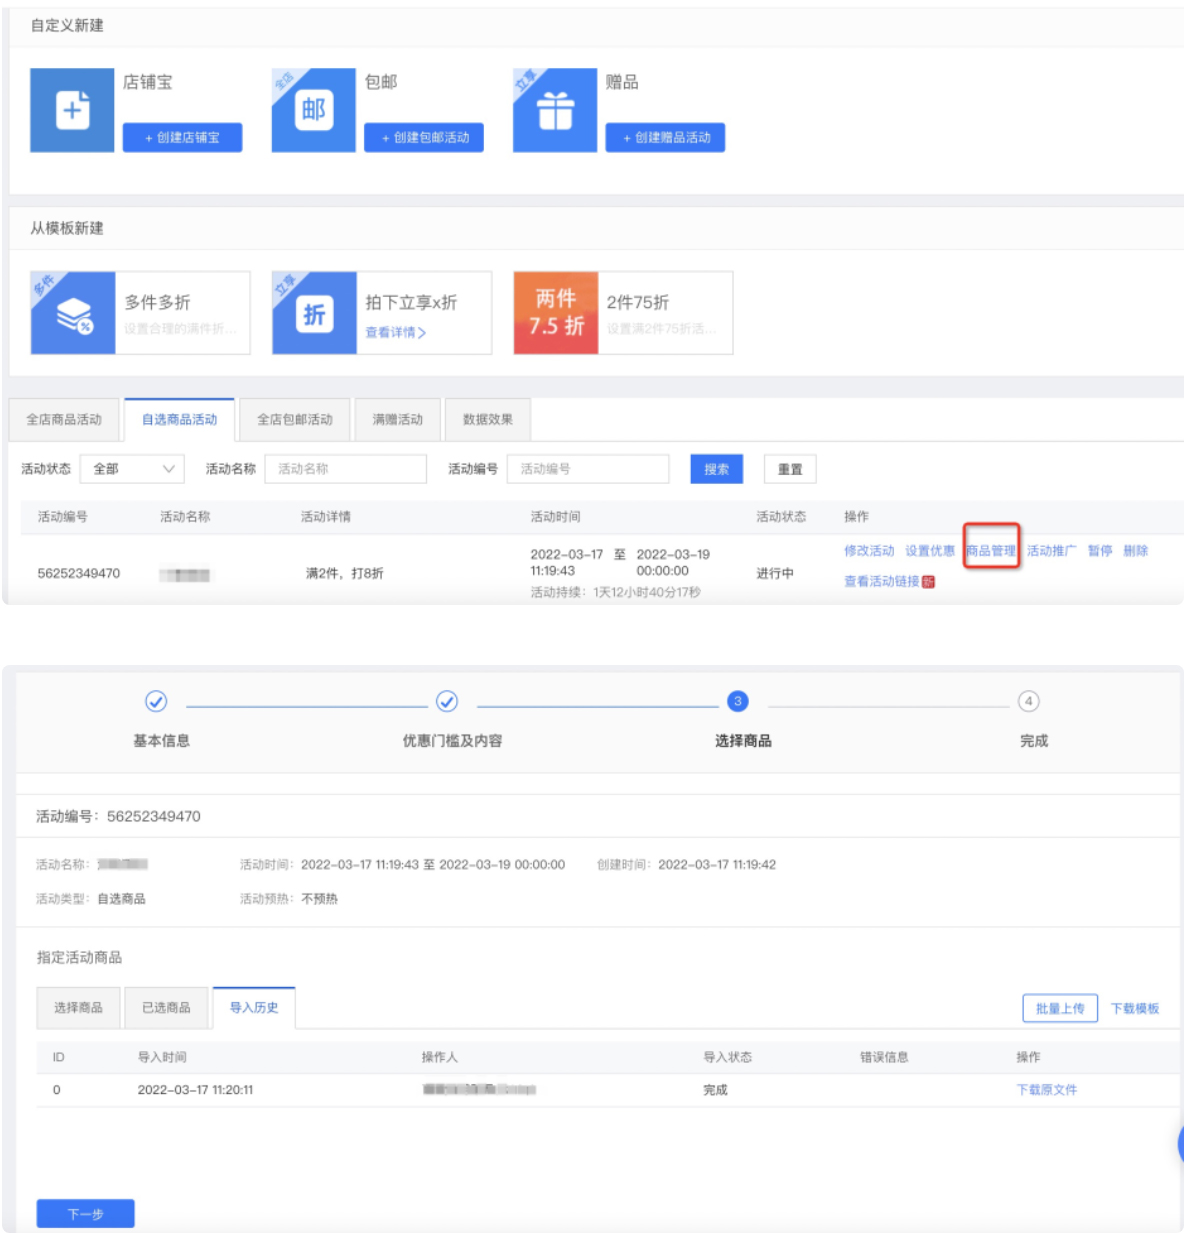Click the red 新 badge beside 查看活动链接
Viewport: 1190px width, 1237px height.
pyautogui.click(x=928, y=582)
